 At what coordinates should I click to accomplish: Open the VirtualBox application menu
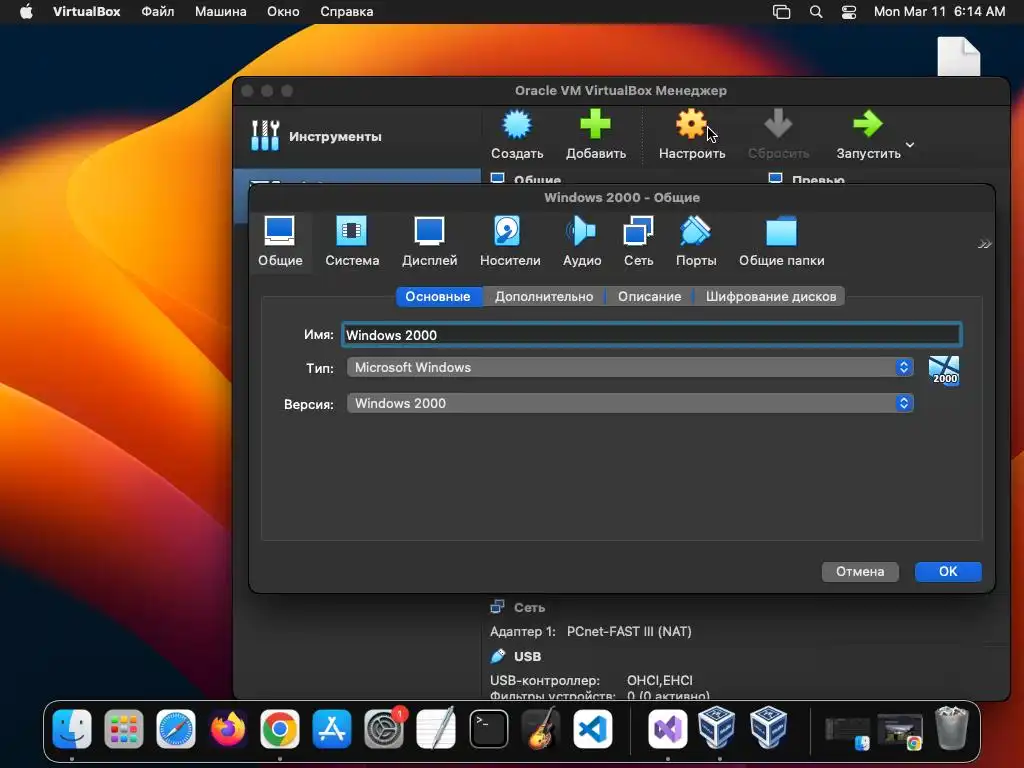coord(86,12)
